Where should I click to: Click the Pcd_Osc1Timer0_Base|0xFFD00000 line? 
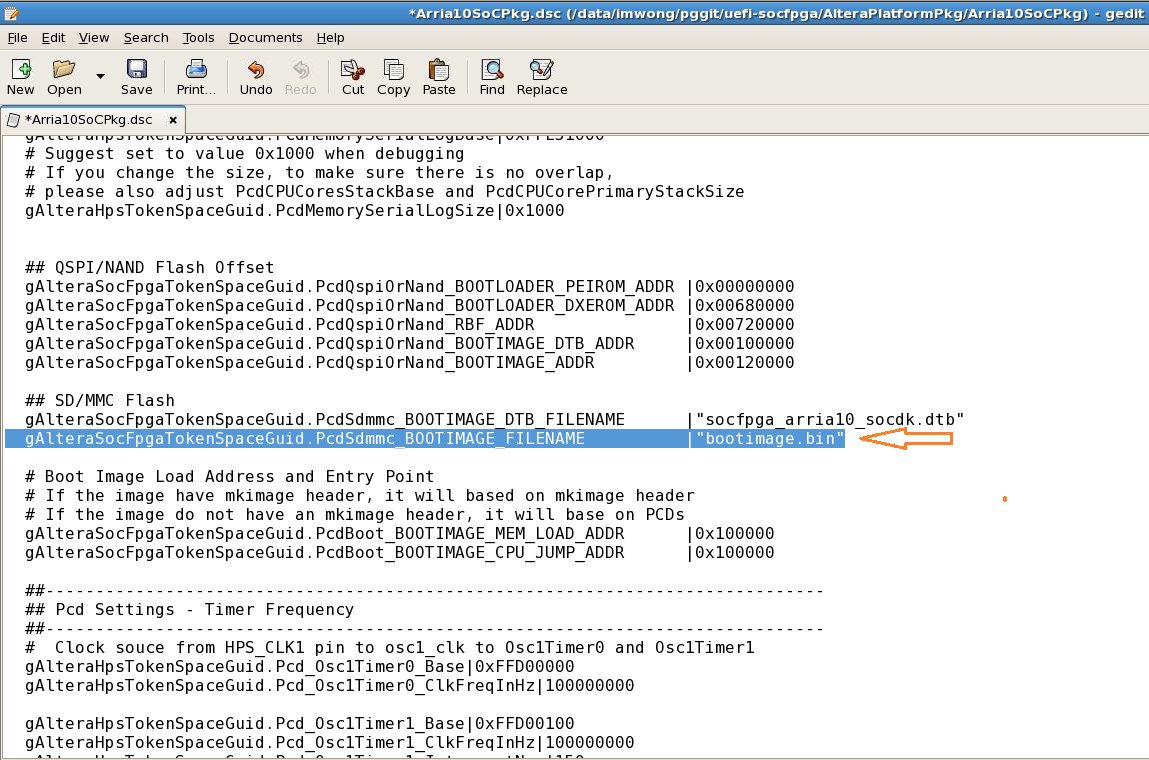pyautogui.click(x=300, y=666)
